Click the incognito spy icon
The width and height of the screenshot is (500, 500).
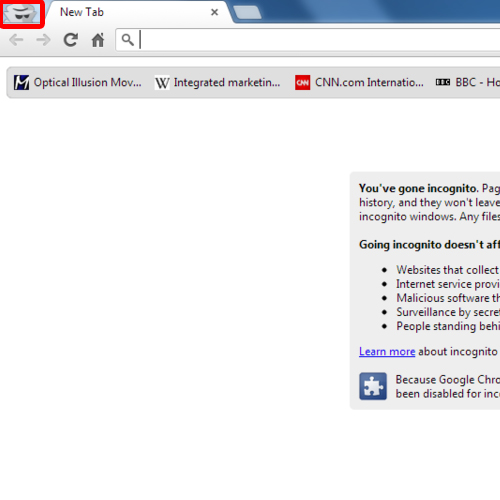click(22, 13)
